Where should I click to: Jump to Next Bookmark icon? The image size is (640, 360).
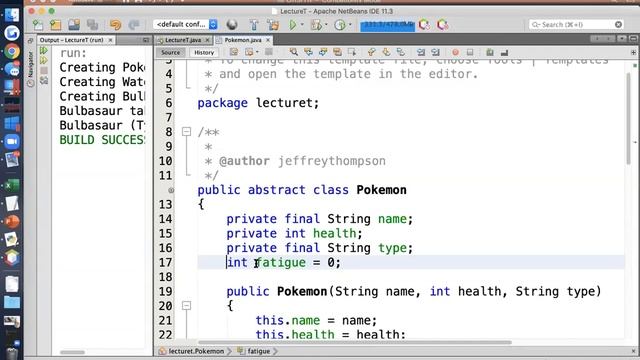pos(386,52)
